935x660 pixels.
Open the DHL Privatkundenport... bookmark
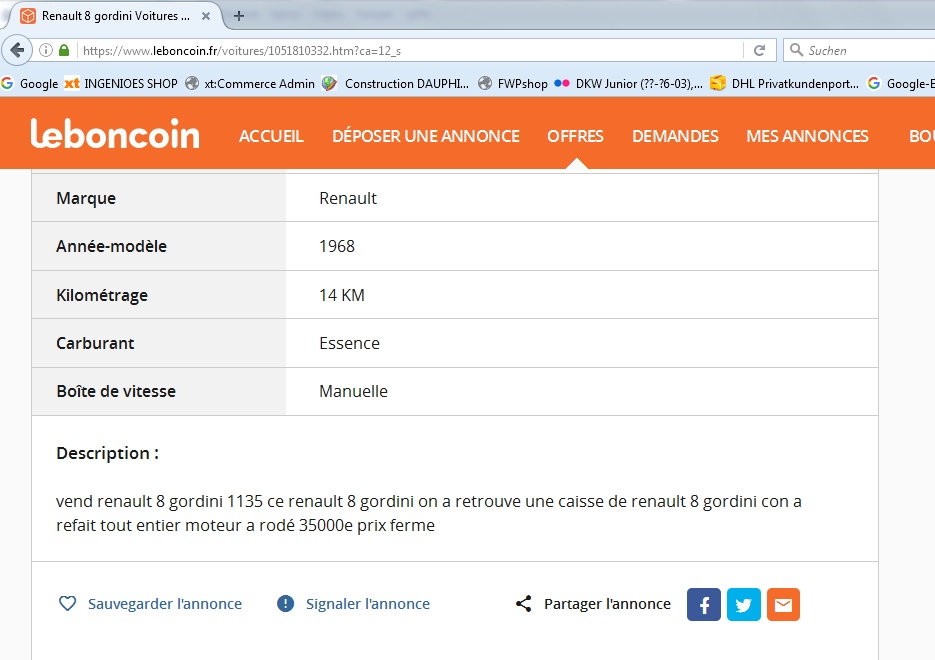pos(785,83)
